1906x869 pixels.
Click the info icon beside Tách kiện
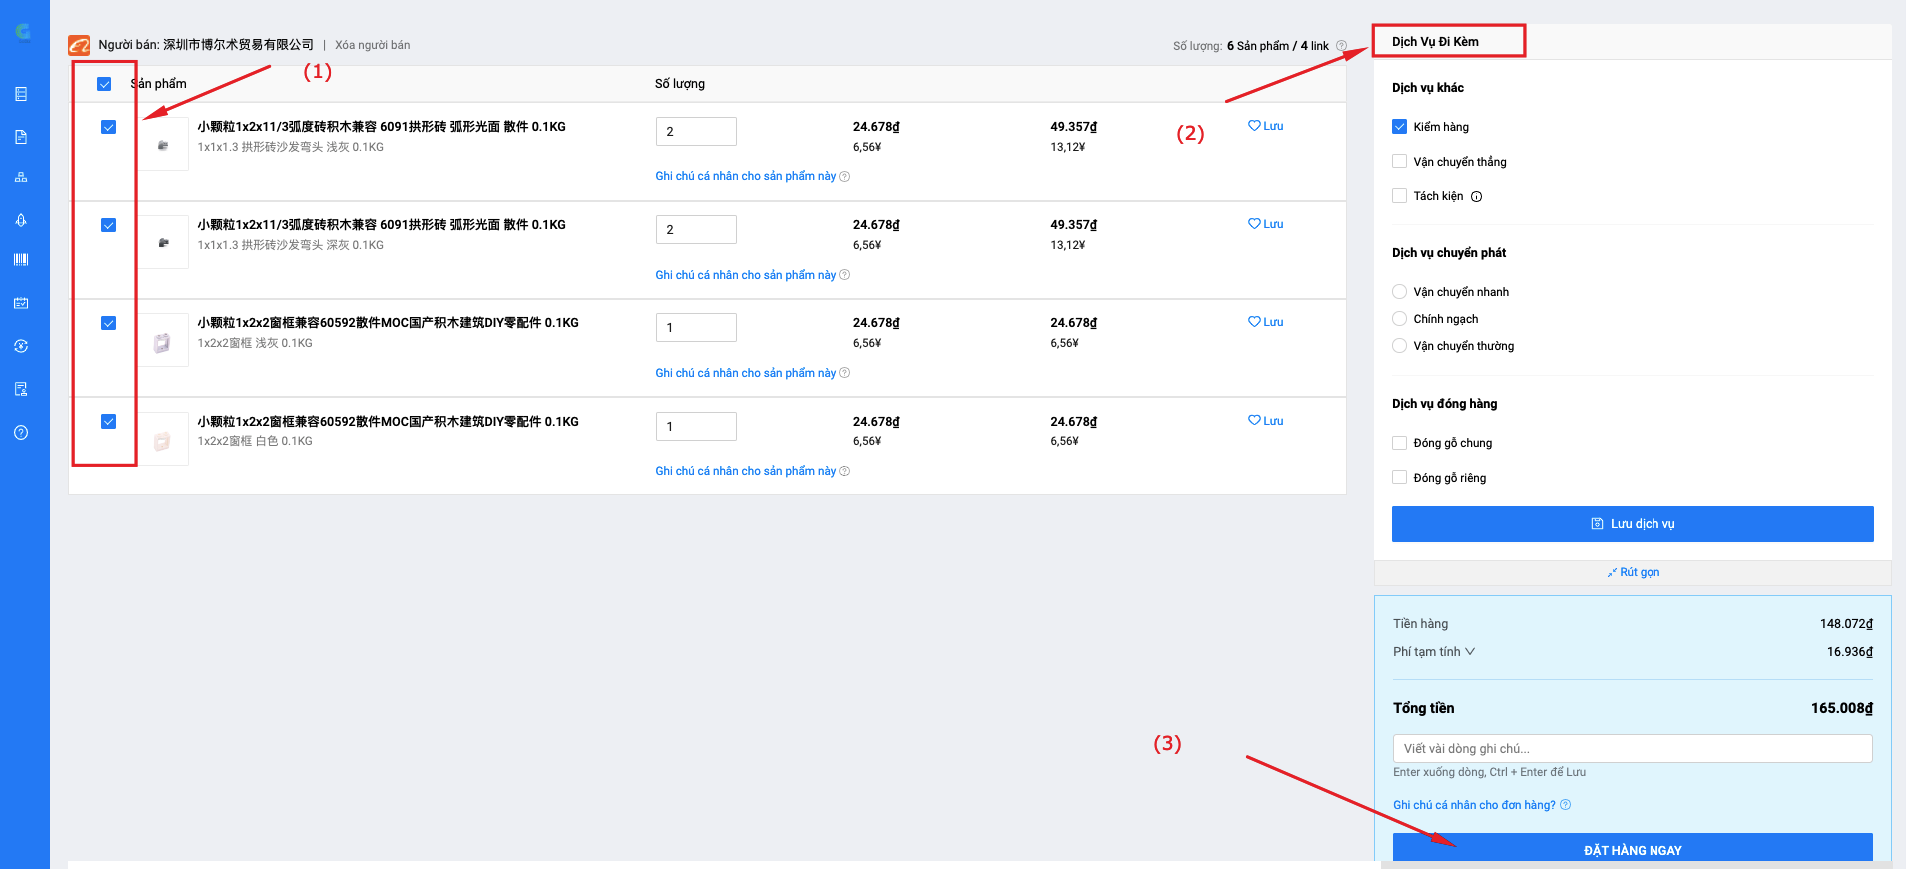click(x=1476, y=197)
